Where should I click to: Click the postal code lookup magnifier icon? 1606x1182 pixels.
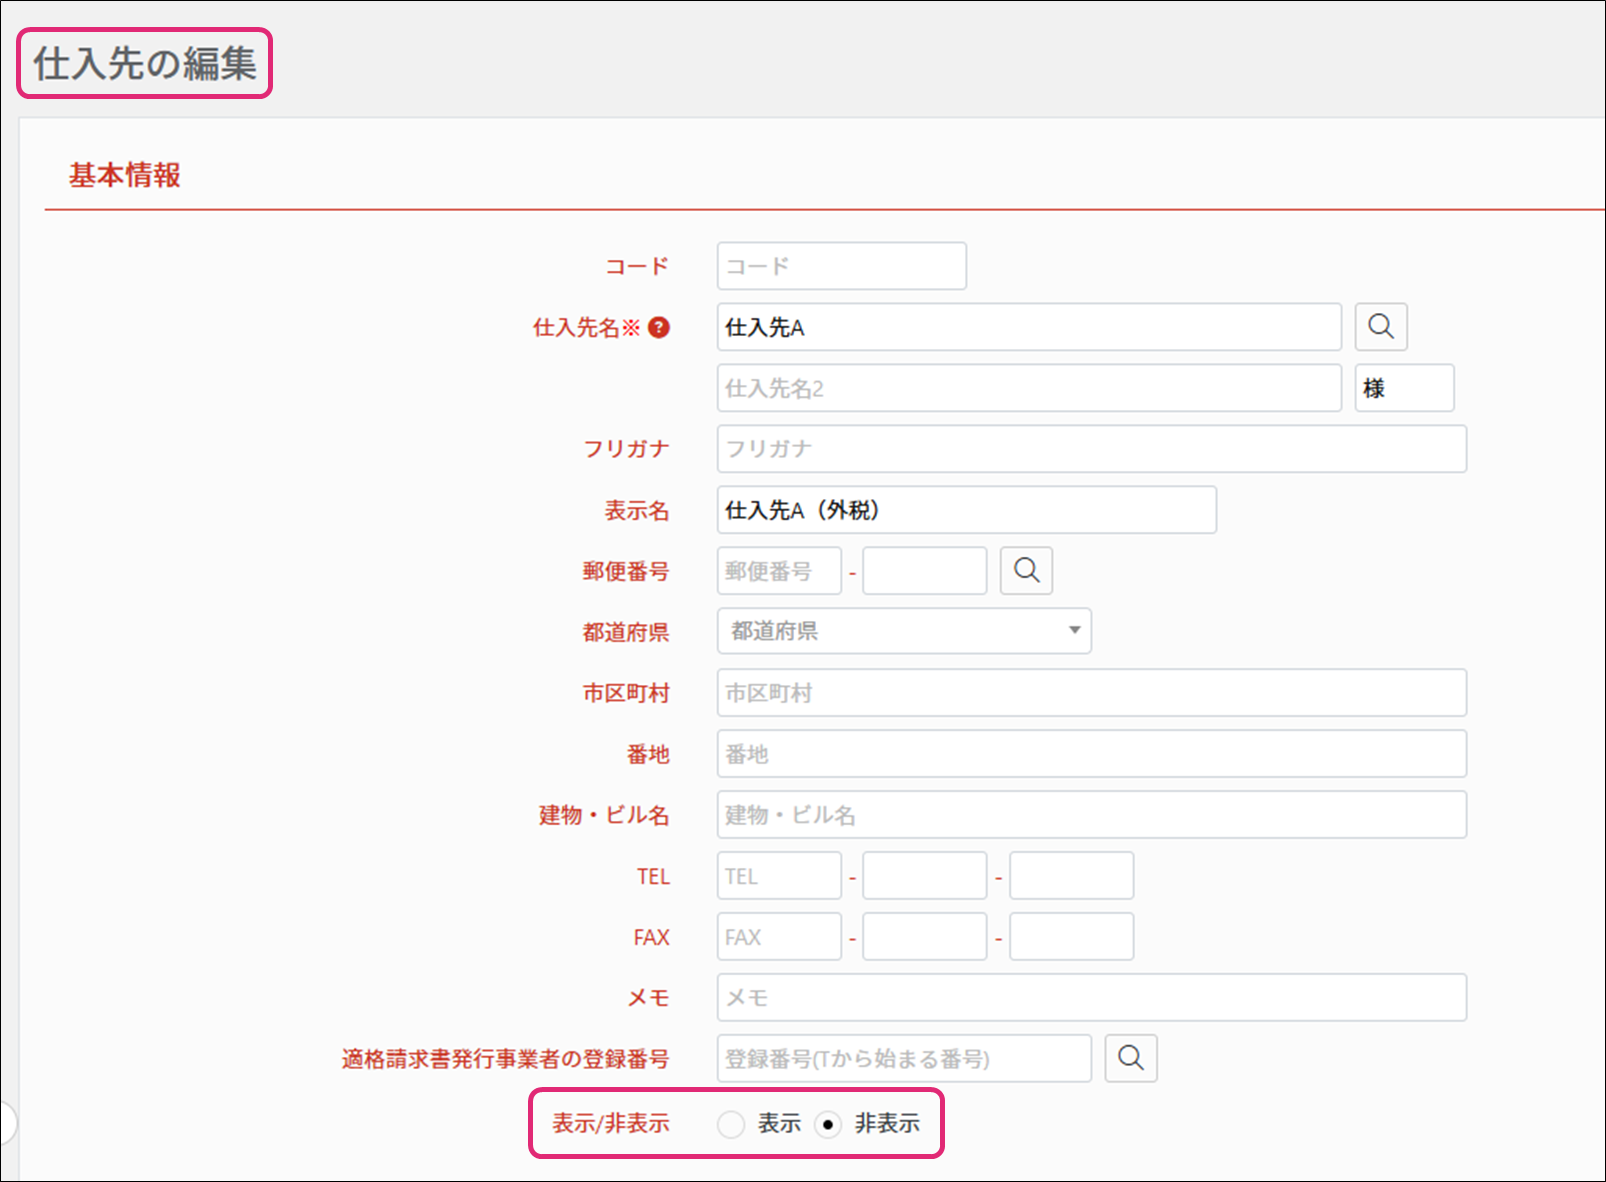1026,571
